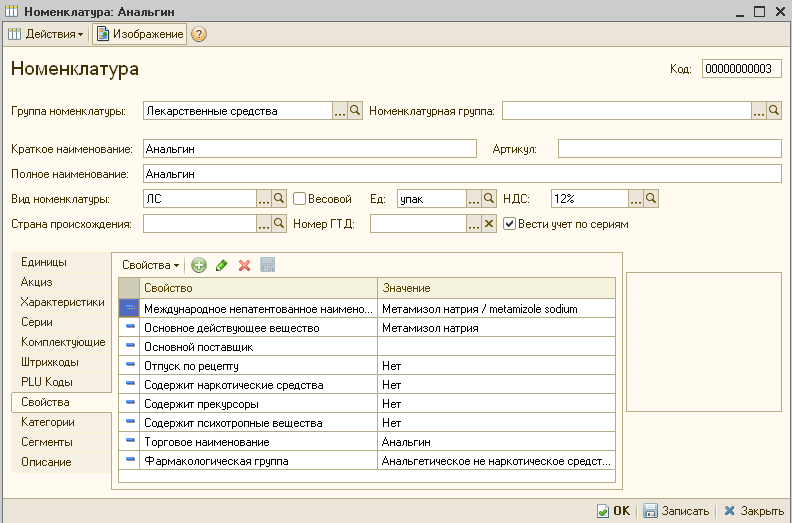Open the Действия dropdown menu
Viewport: 792px width, 523px height.
pos(47,34)
